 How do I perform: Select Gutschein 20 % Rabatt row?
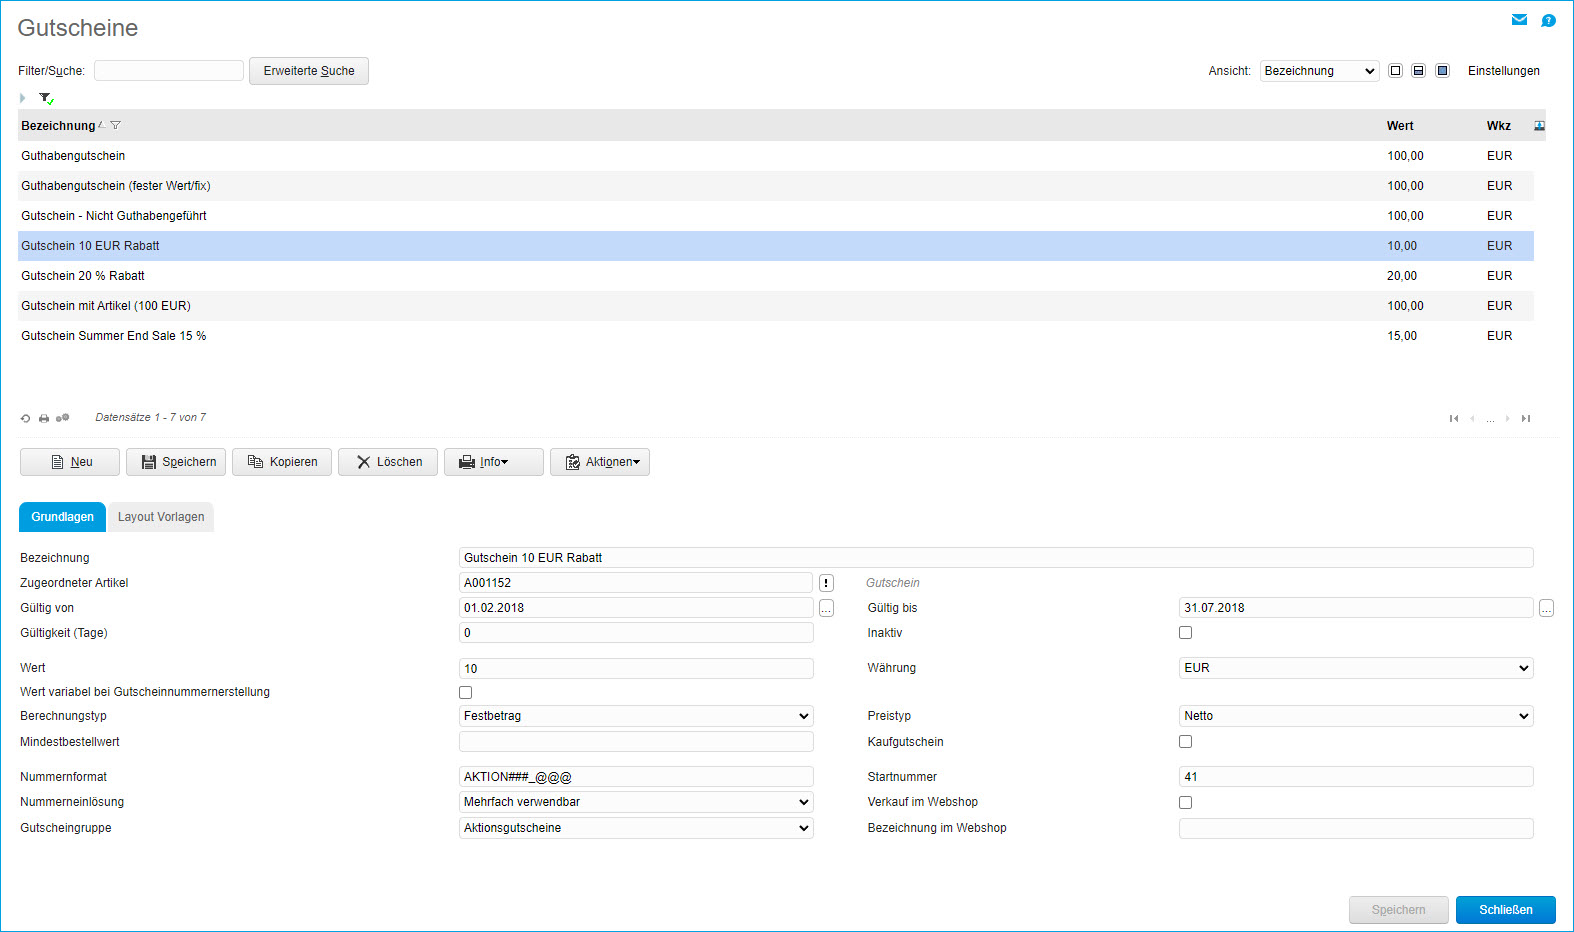click(776, 276)
